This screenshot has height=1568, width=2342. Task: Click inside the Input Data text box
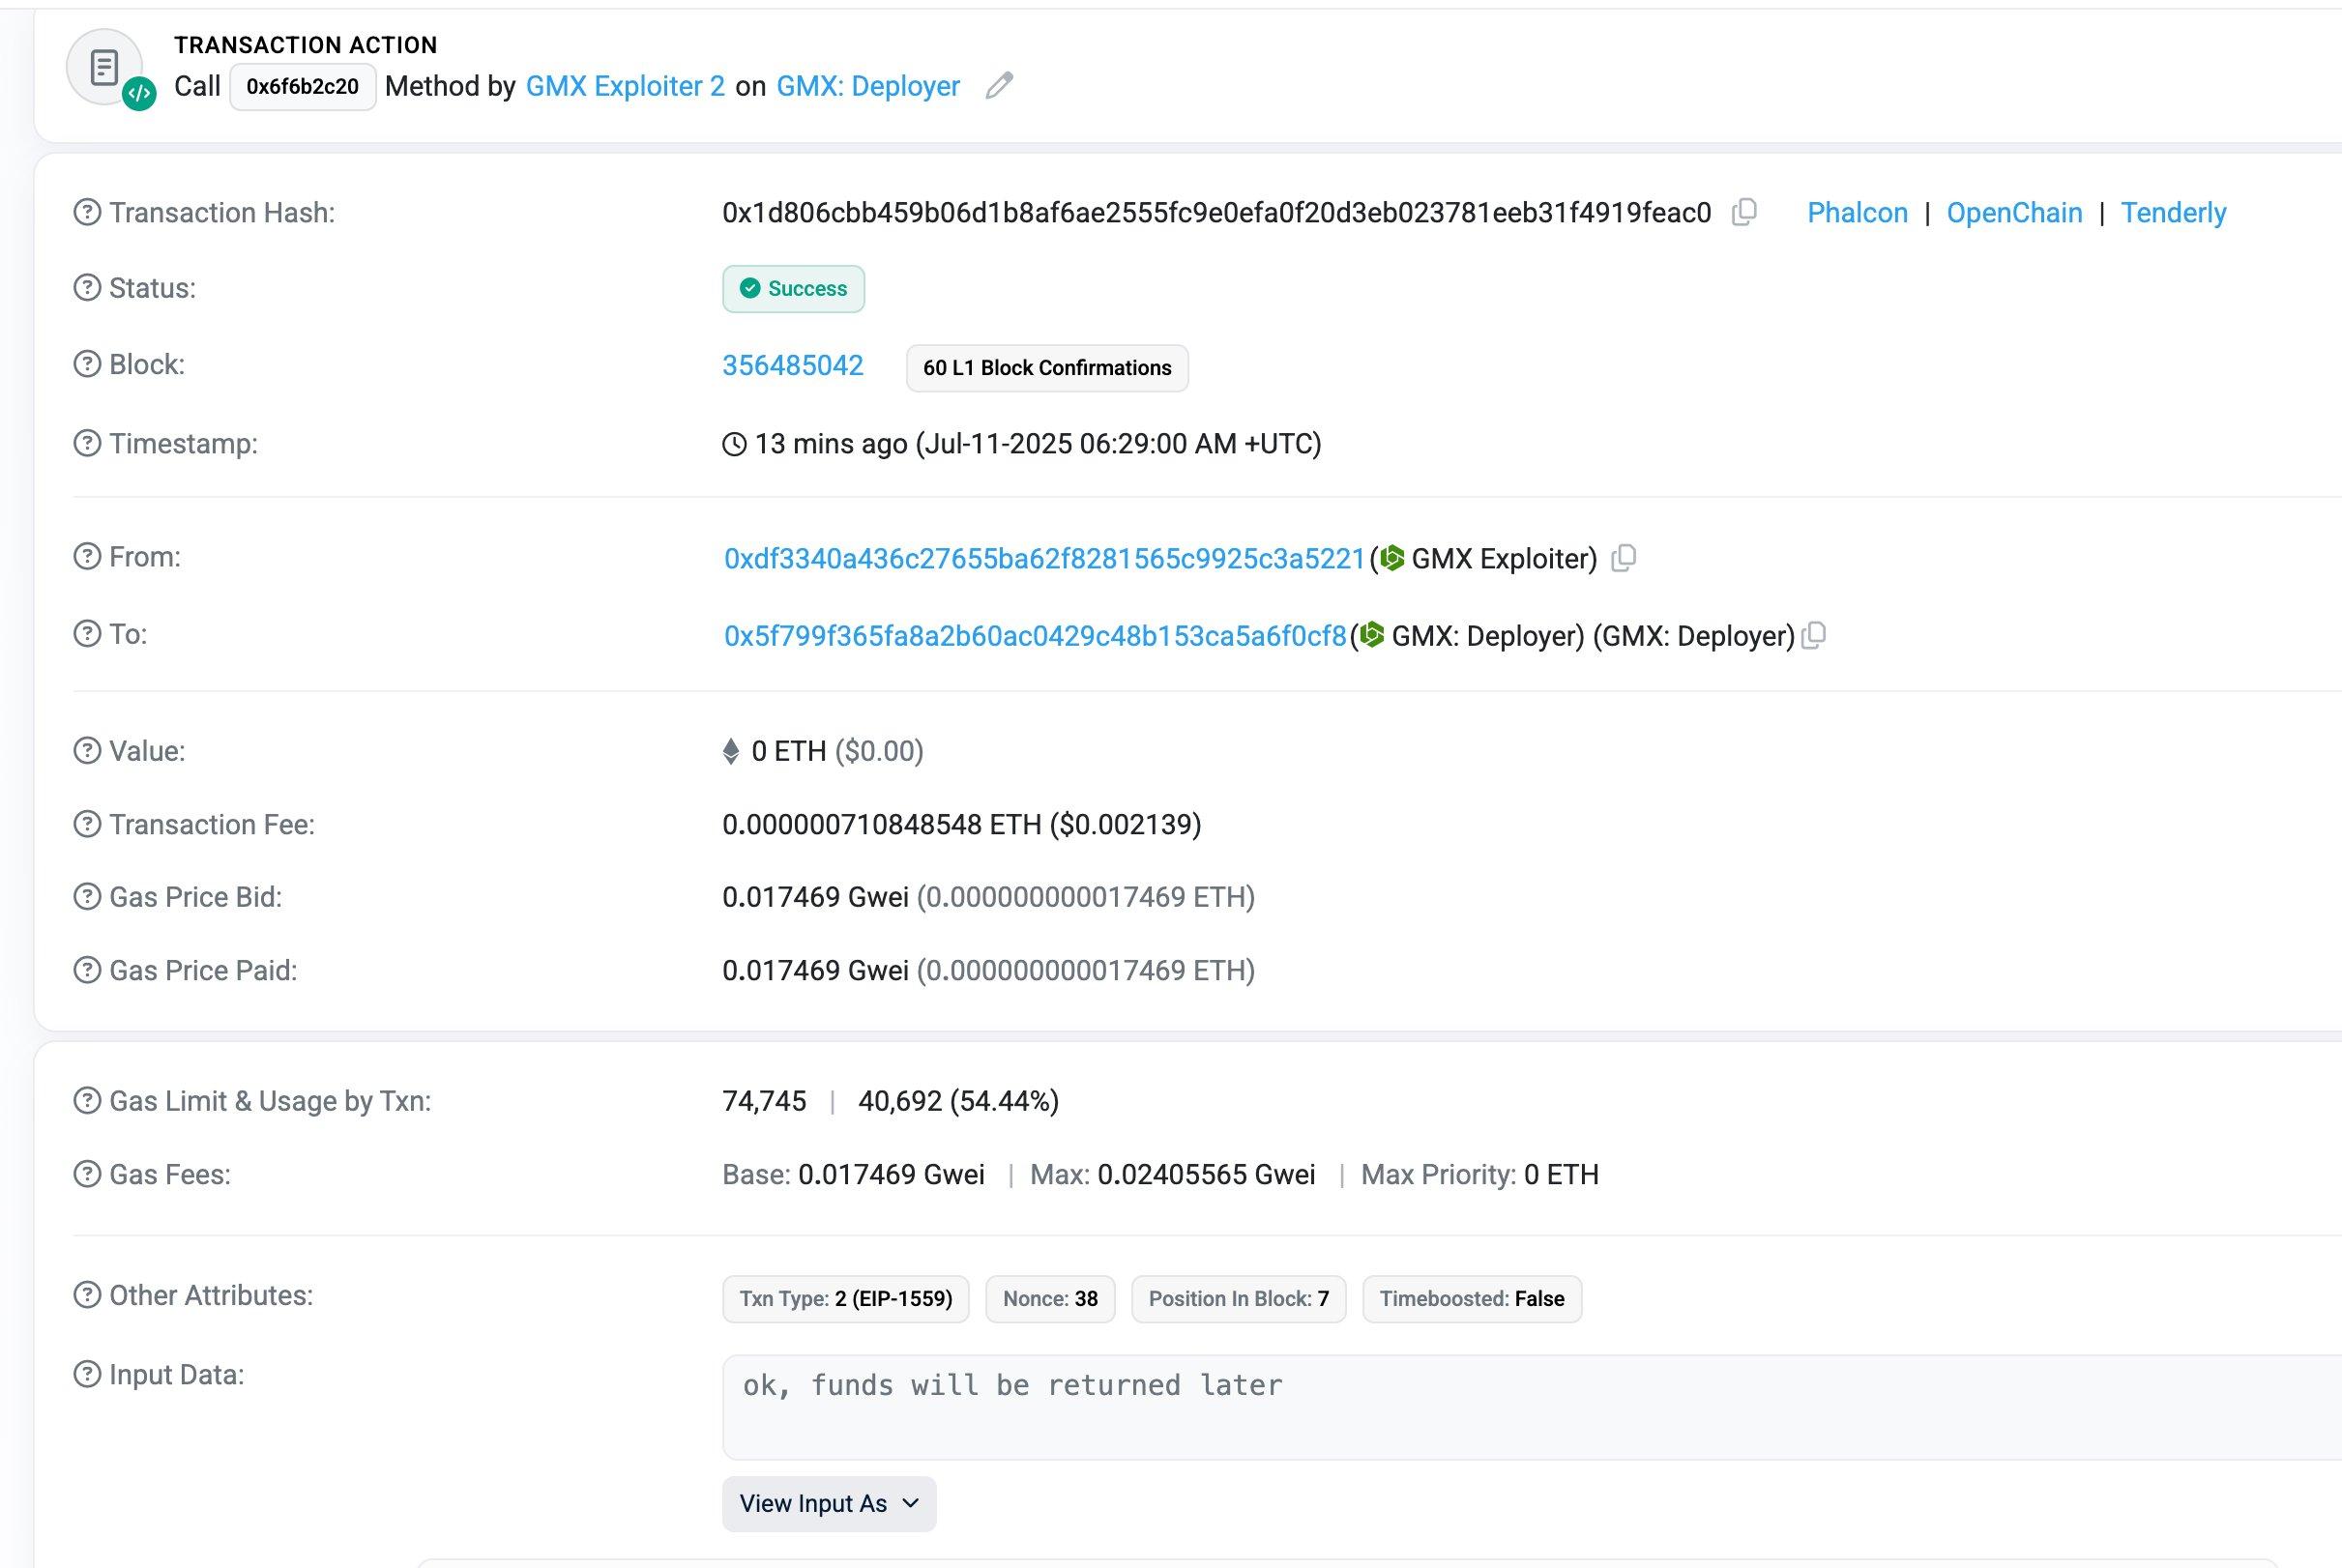(x=1532, y=1407)
